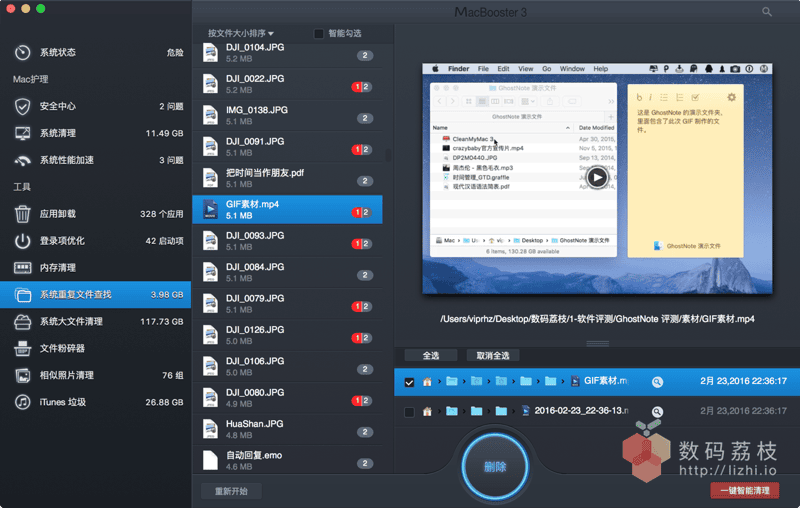Select DJI_0080.JPG in the file list
This screenshot has height=508, width=800.
pos(287,398)
